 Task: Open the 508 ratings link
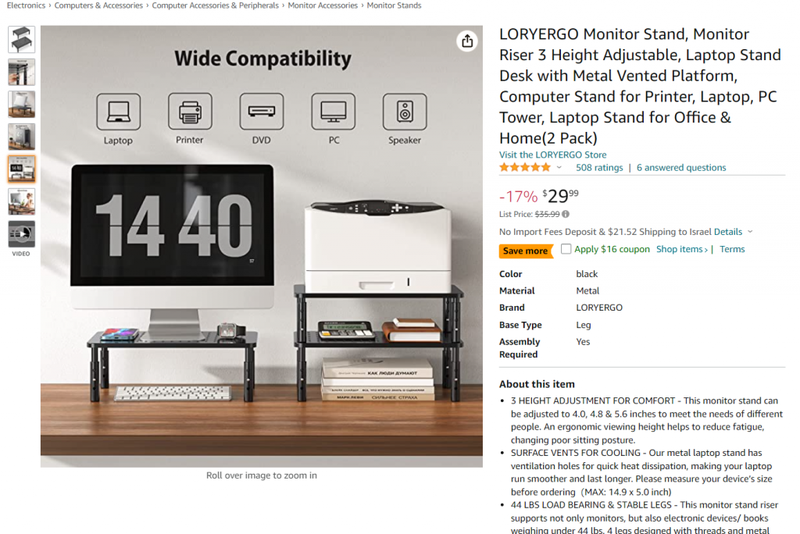(599, 167)
